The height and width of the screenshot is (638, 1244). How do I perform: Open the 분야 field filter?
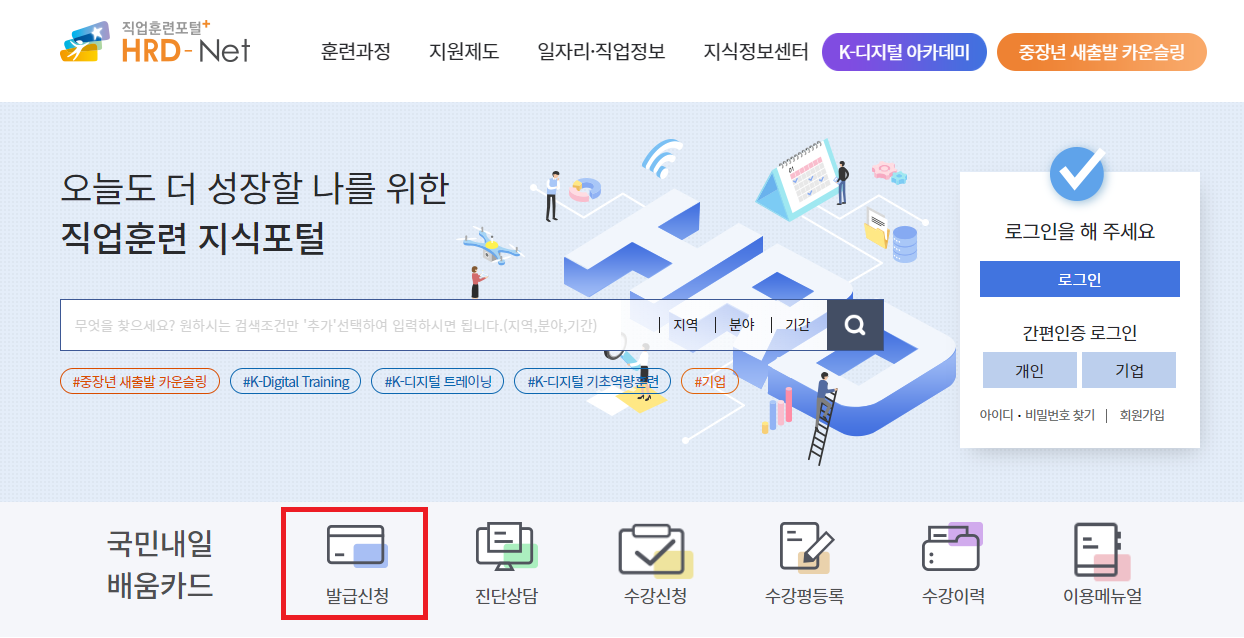[x=741, y=324]
